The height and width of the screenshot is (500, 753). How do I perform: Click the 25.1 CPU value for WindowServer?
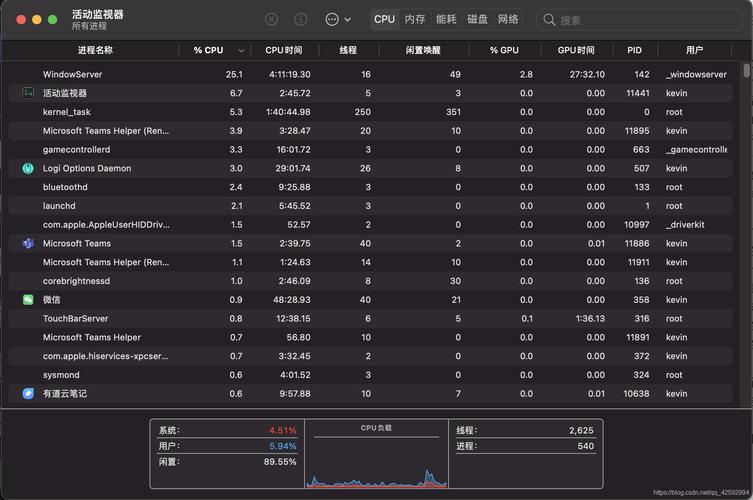pos(234,74)
